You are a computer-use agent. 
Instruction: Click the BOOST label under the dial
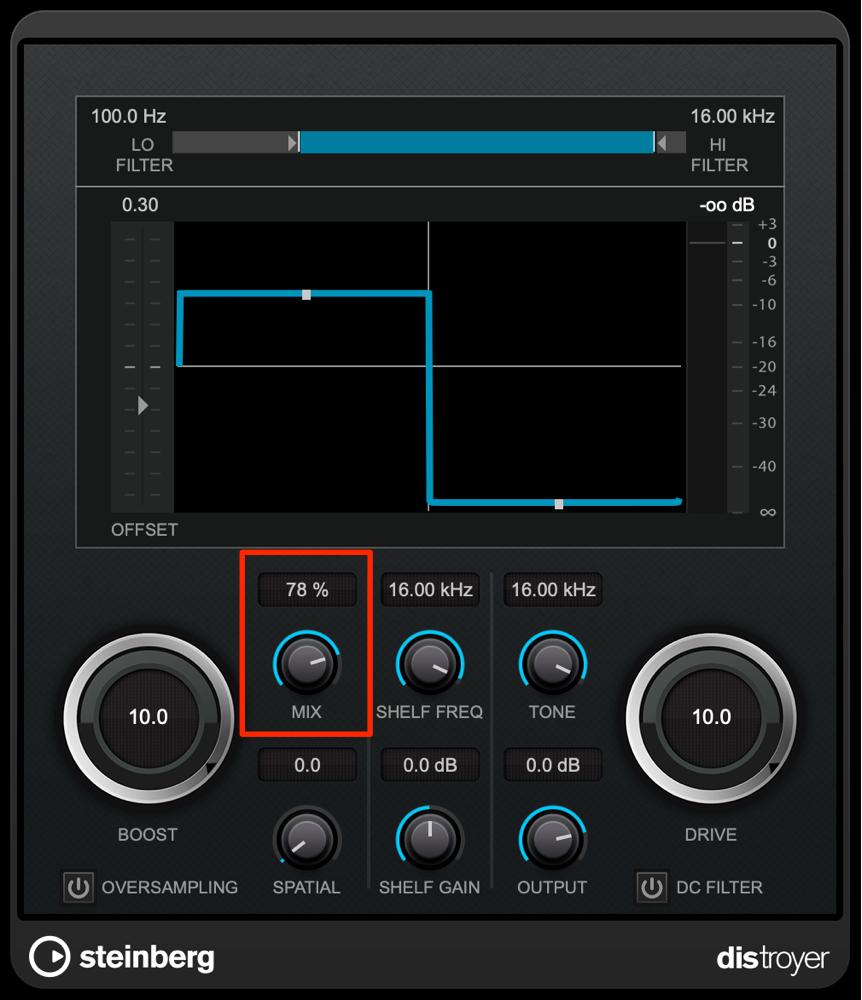(x=148, y=834)
